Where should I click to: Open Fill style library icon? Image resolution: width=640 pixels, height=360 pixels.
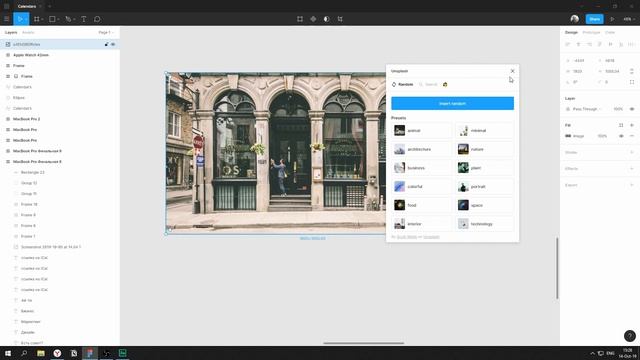[x=621, y=125]
